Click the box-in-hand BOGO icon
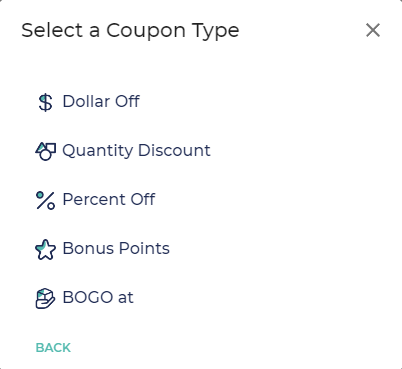Image resolution: width=402 pixels, height=369 pixels. click(x=45, y=298)
